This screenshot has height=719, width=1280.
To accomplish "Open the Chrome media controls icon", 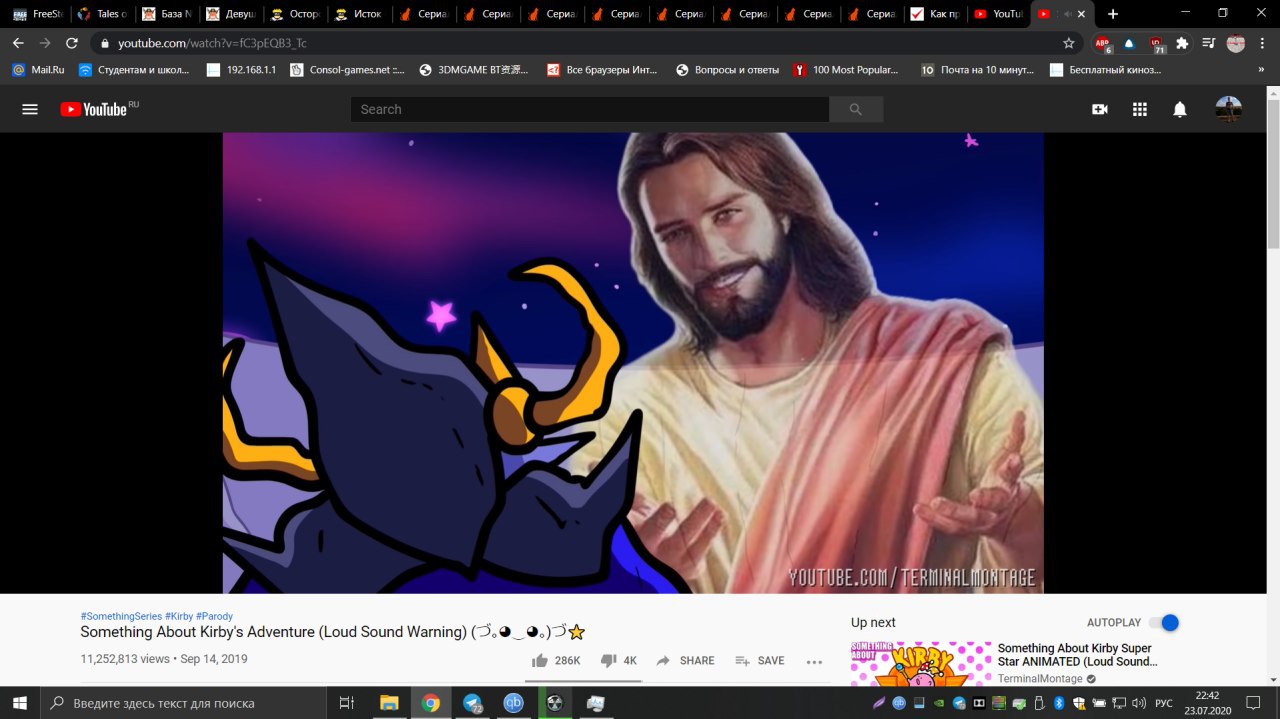I will (x=1208, y=43).
